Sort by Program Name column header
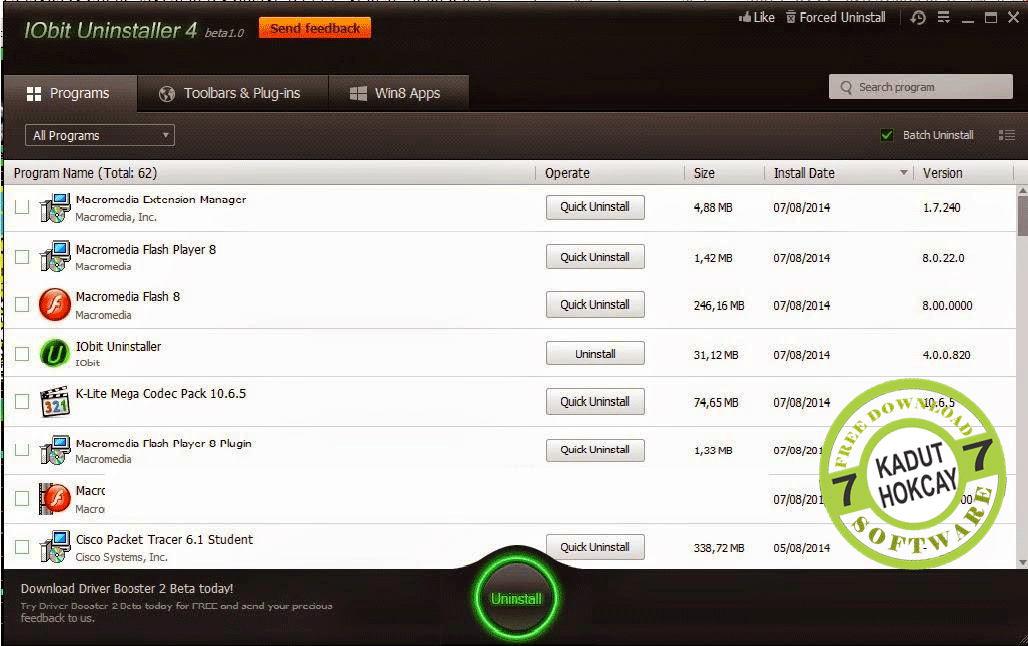This screenshot has height=646, width=1028. (x=85, y=173)
